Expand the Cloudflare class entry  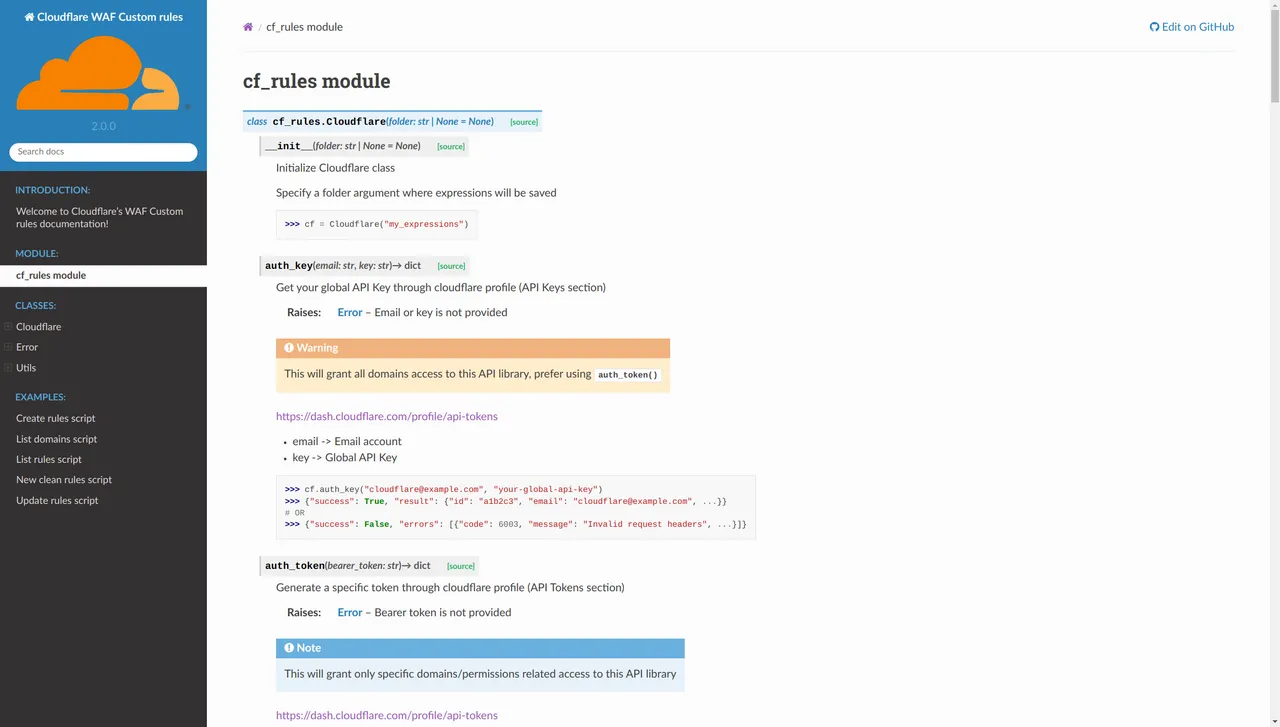[8, 327]
